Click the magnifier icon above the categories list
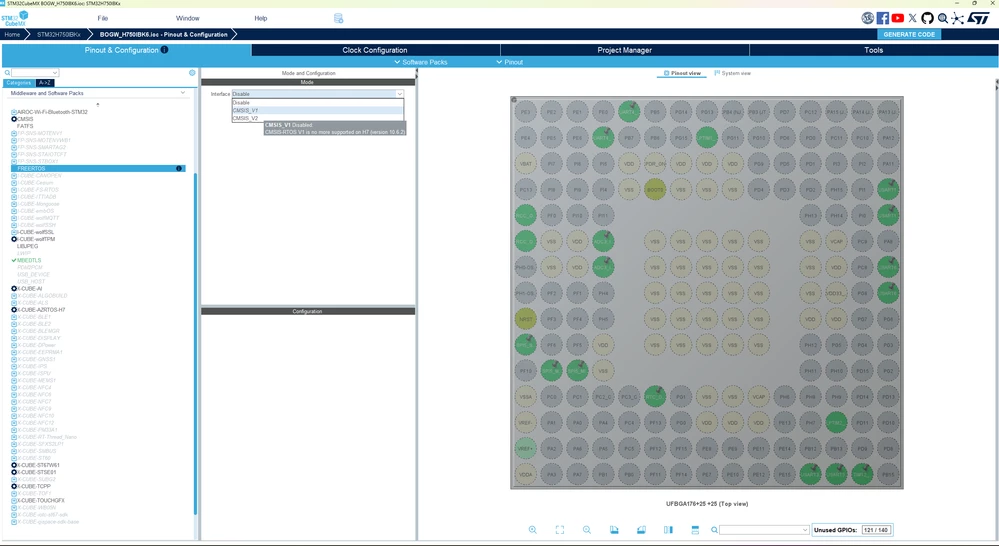The image size is (999, 546). (8, 73)
